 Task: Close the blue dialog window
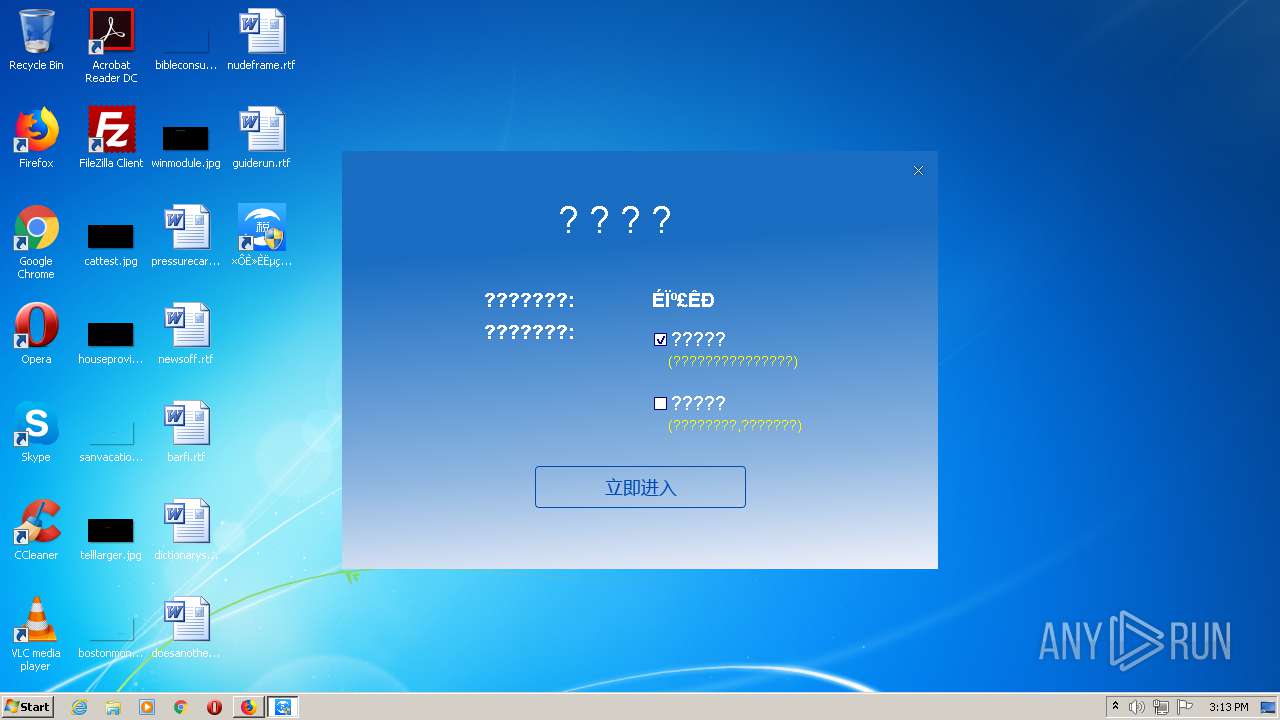(918, 171)
